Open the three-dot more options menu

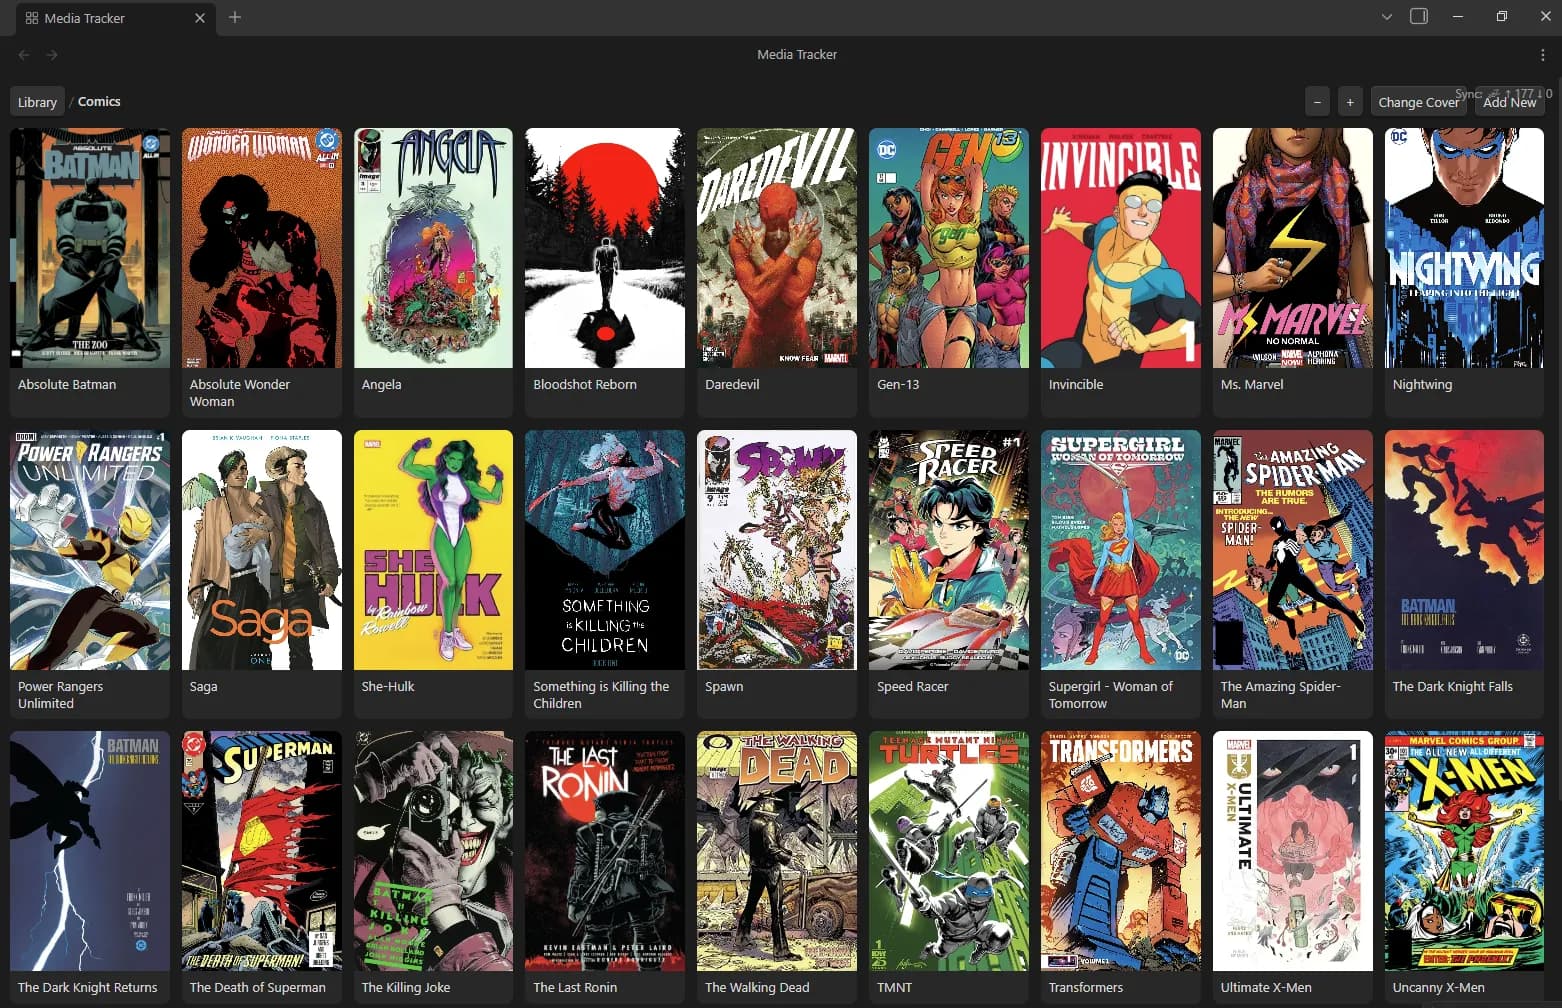(1543, 55)
